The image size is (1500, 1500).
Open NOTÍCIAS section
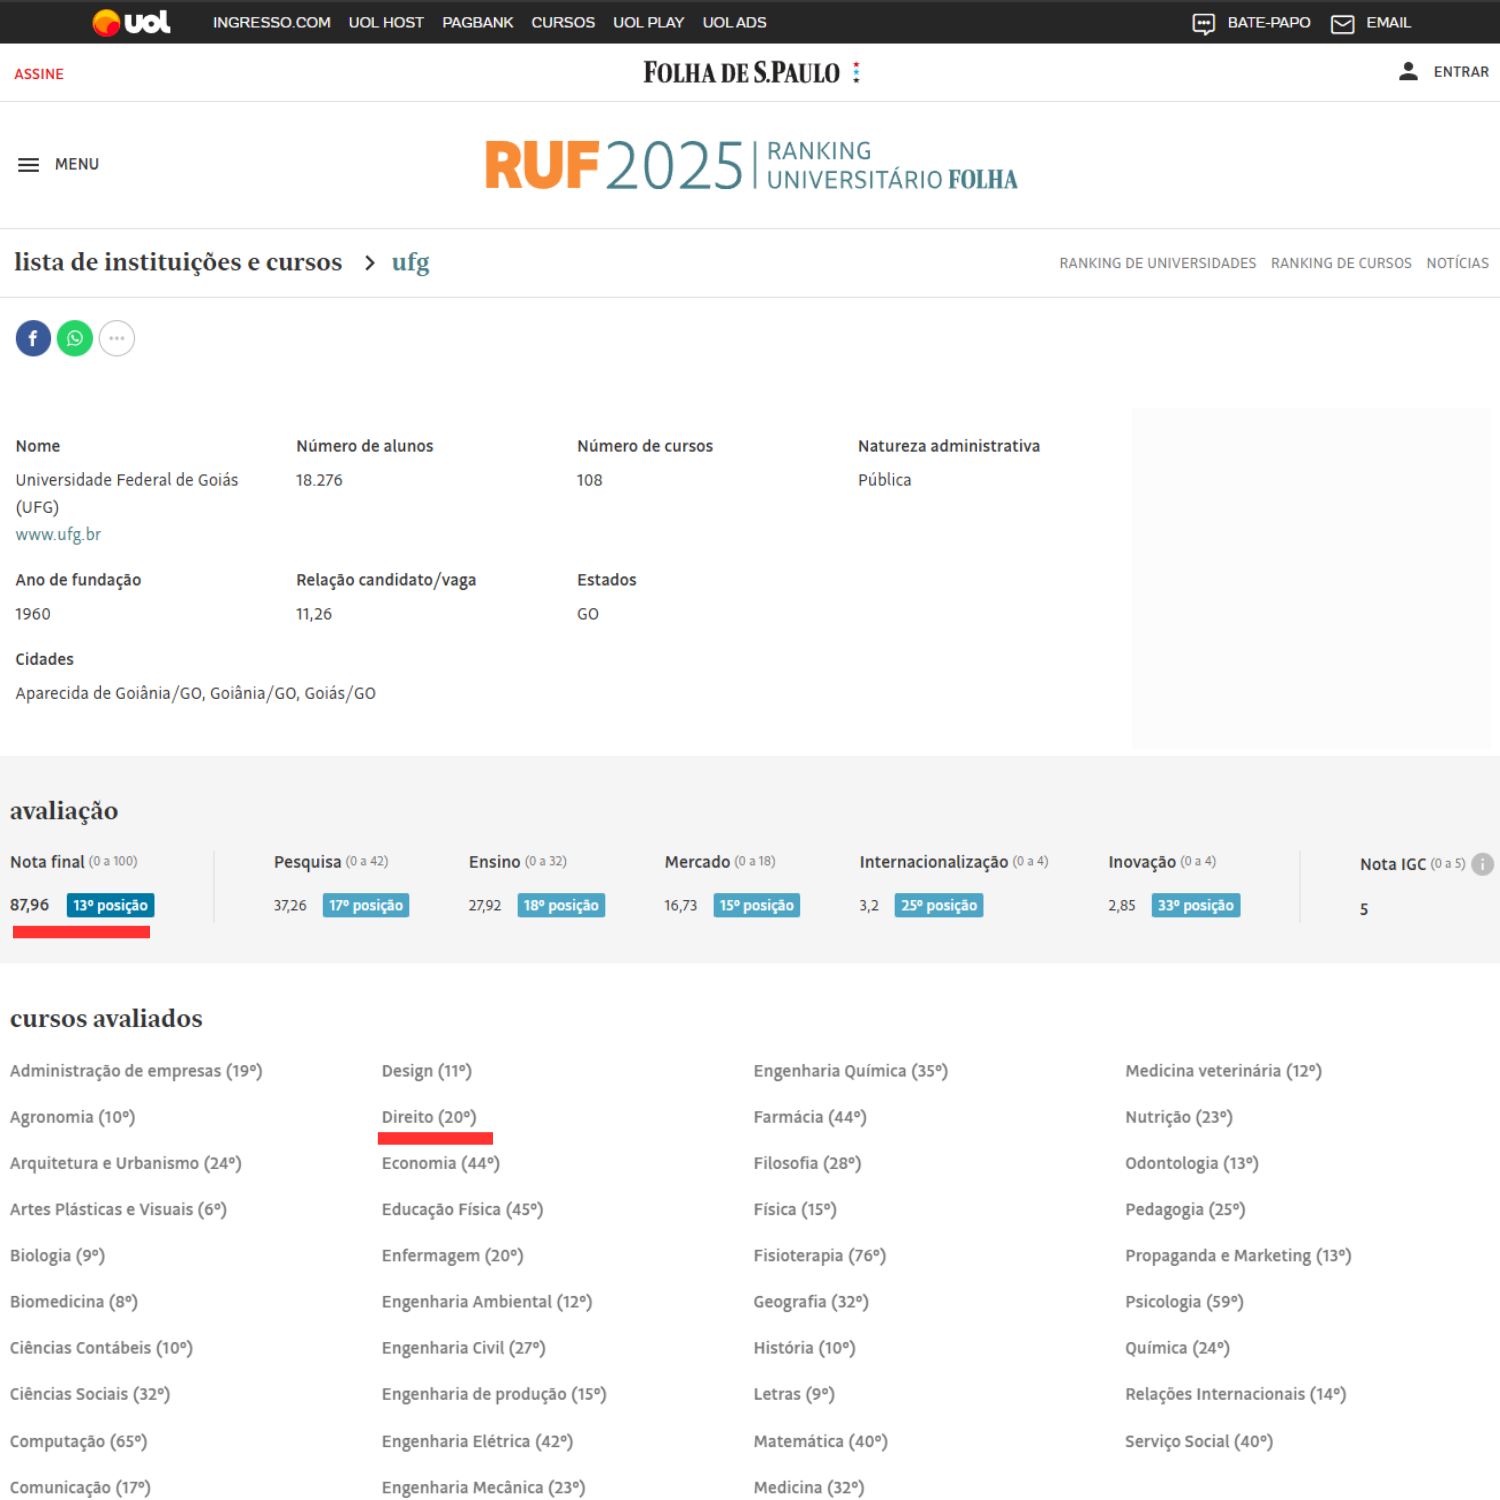1458,262
